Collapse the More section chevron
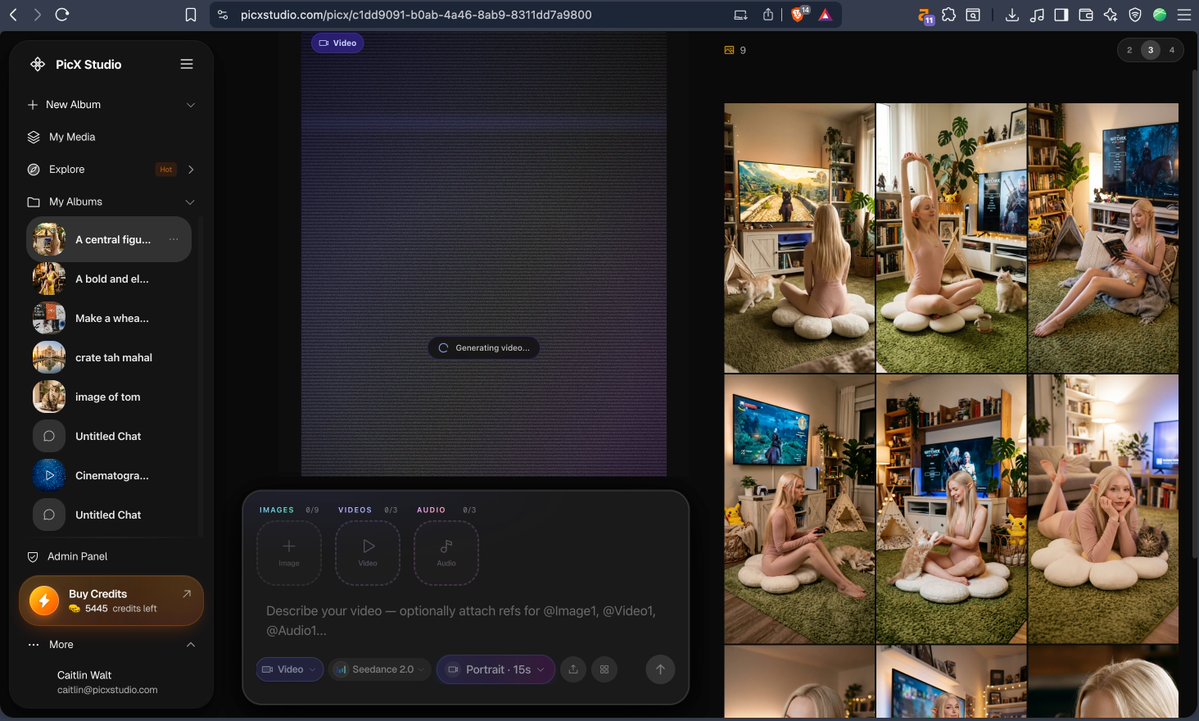 point(190,645)
